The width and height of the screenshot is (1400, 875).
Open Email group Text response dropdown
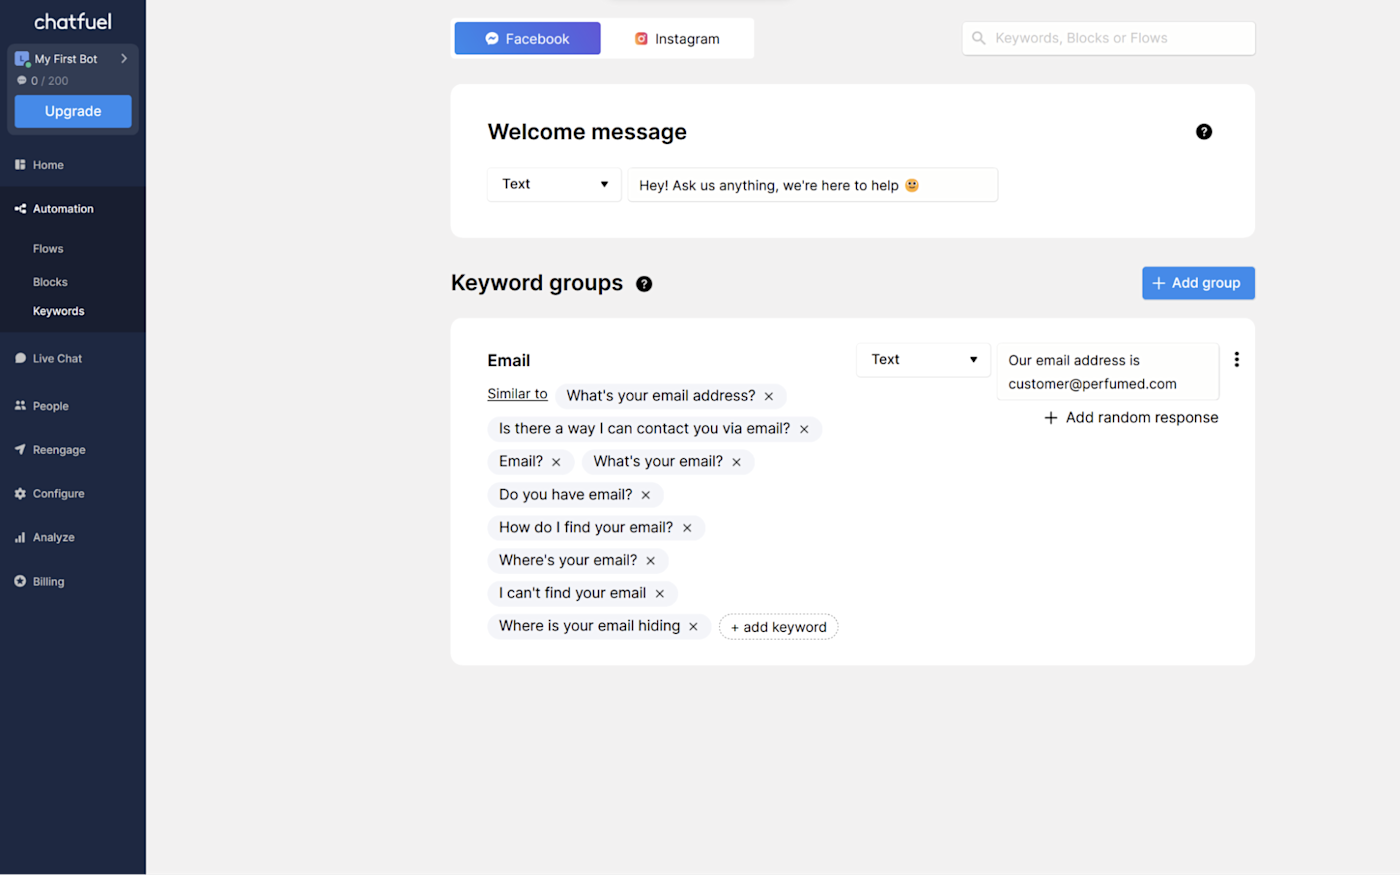pos(923,360)
